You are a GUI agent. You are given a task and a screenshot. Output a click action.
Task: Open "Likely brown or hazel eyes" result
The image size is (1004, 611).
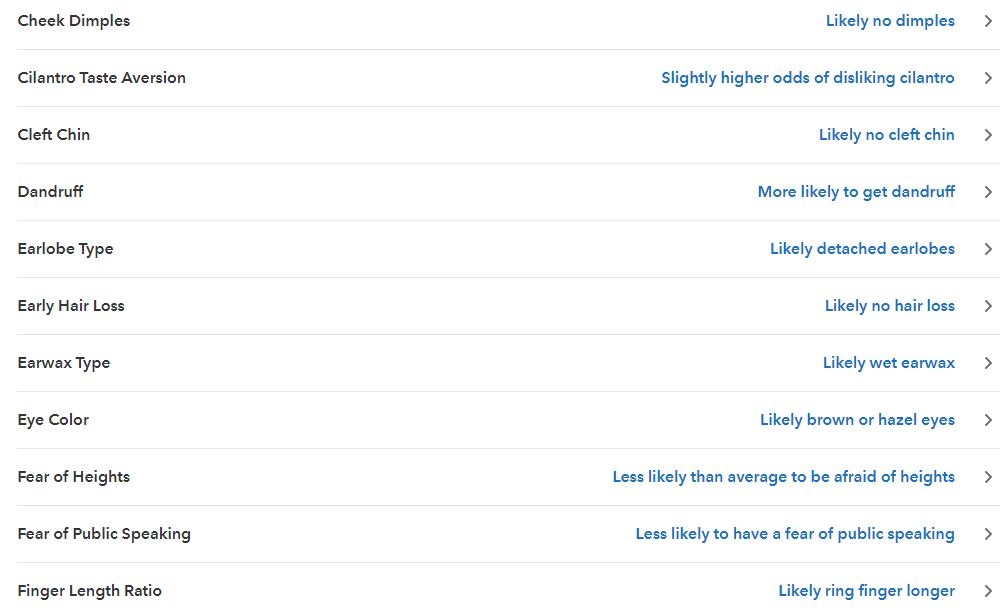[857, 420]
